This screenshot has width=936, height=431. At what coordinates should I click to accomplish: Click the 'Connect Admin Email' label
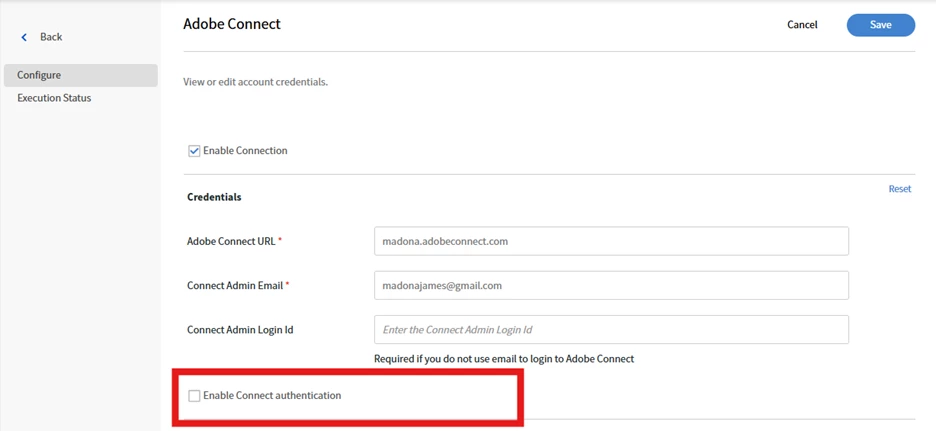tap(235, 285)
